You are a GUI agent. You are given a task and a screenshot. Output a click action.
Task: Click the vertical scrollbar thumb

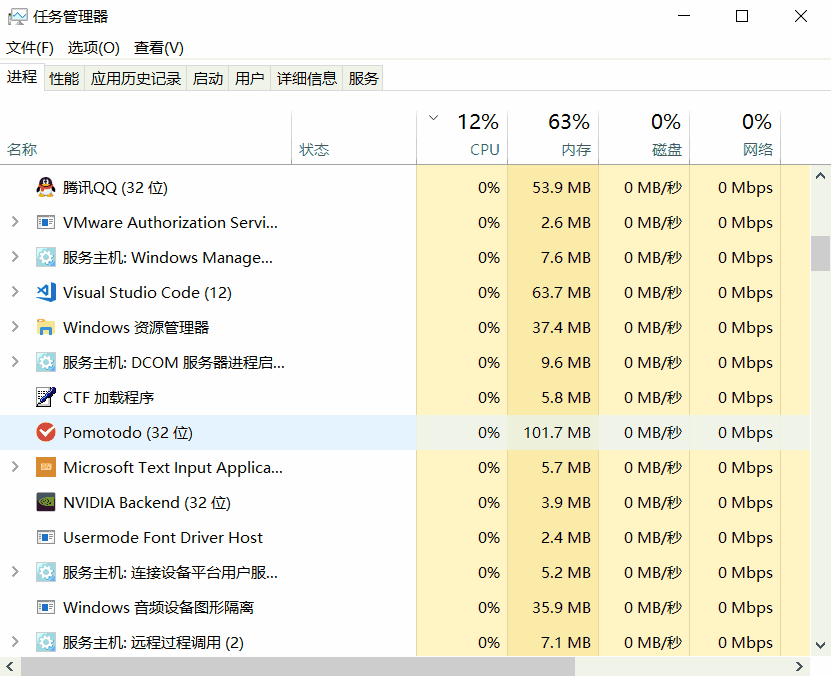pyautogui.click(x=820, y=253)
